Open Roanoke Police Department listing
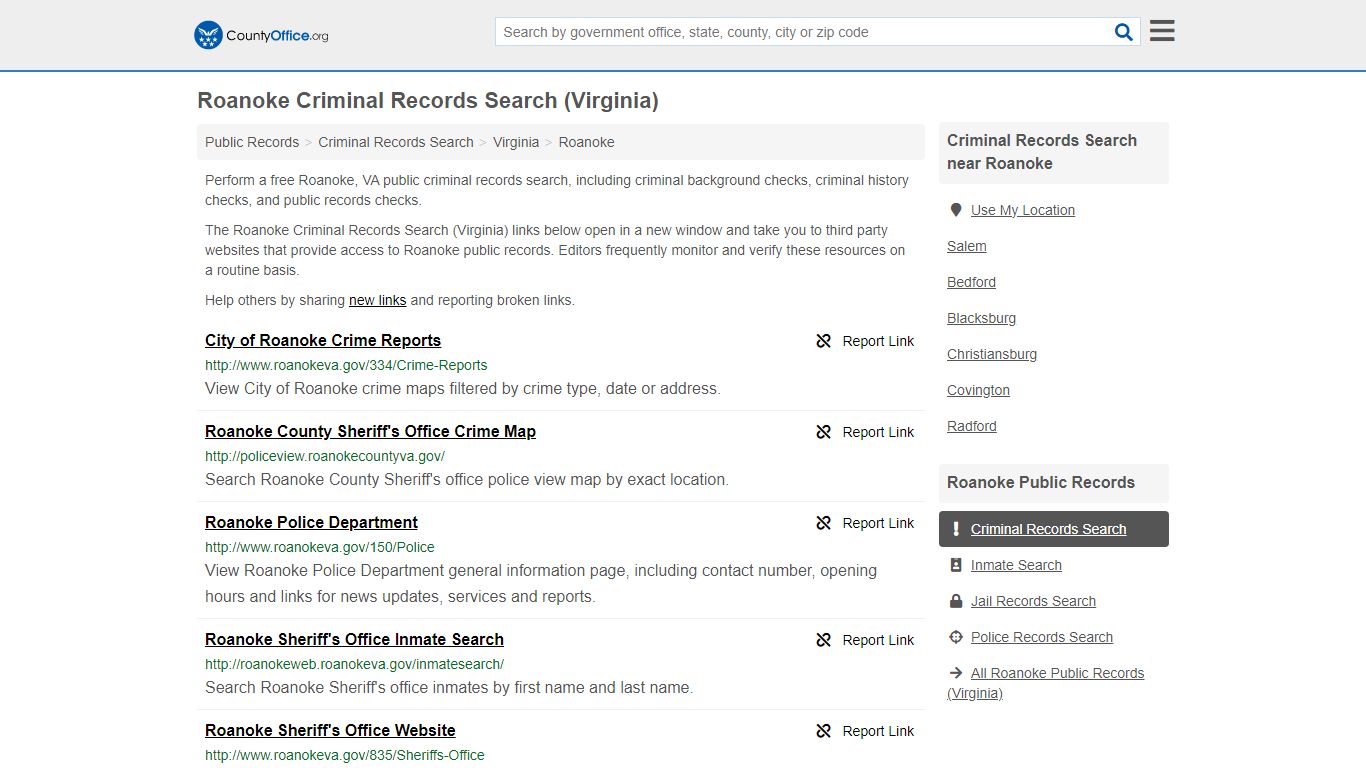Image resolution: width=1366 pixels, height=768 pixels. [311, 522]
